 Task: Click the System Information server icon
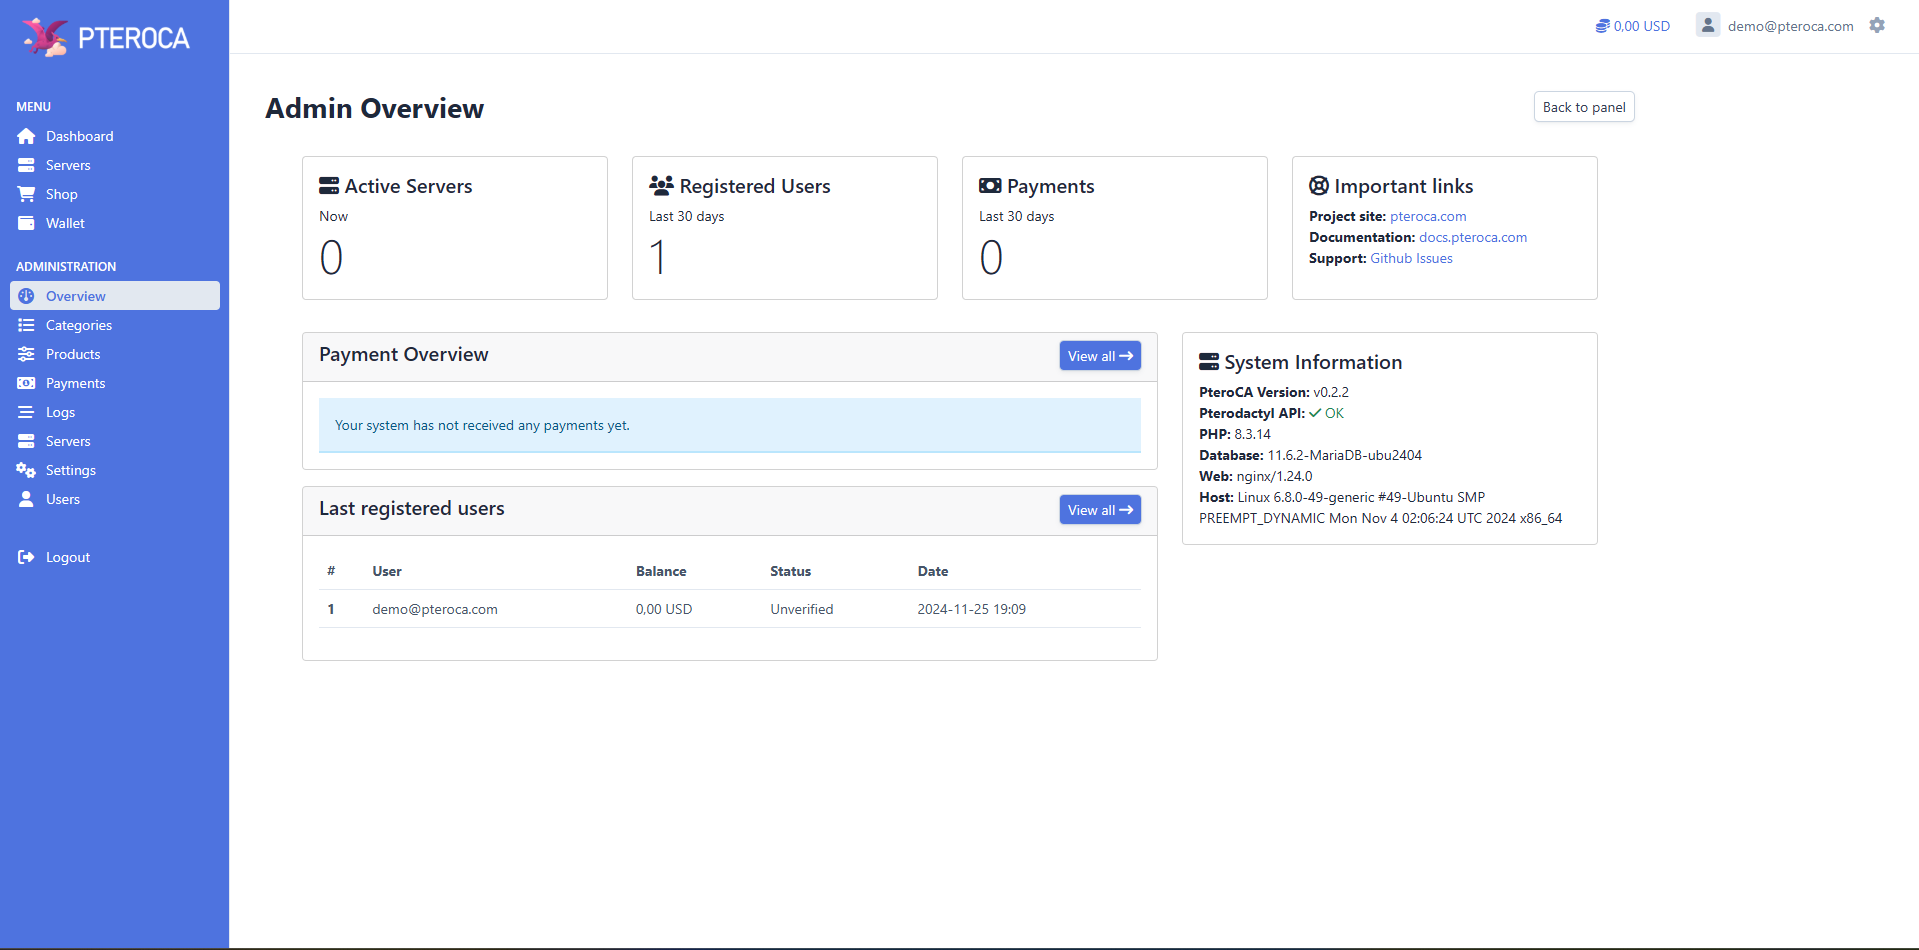(1209, 362)
